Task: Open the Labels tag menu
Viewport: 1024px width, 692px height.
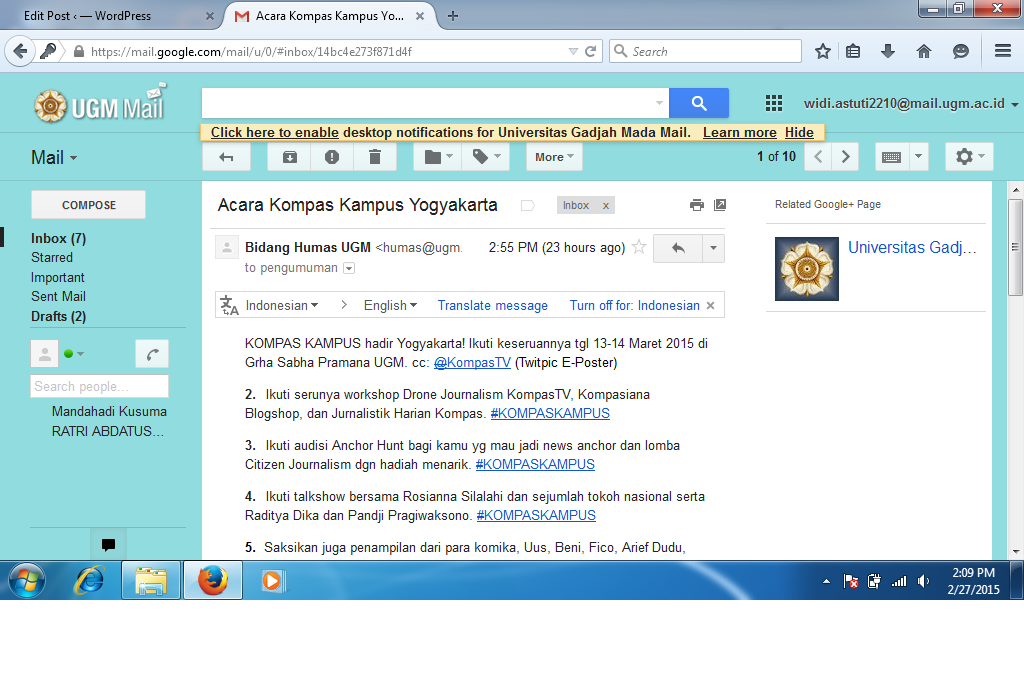Action: pos(486,157)
